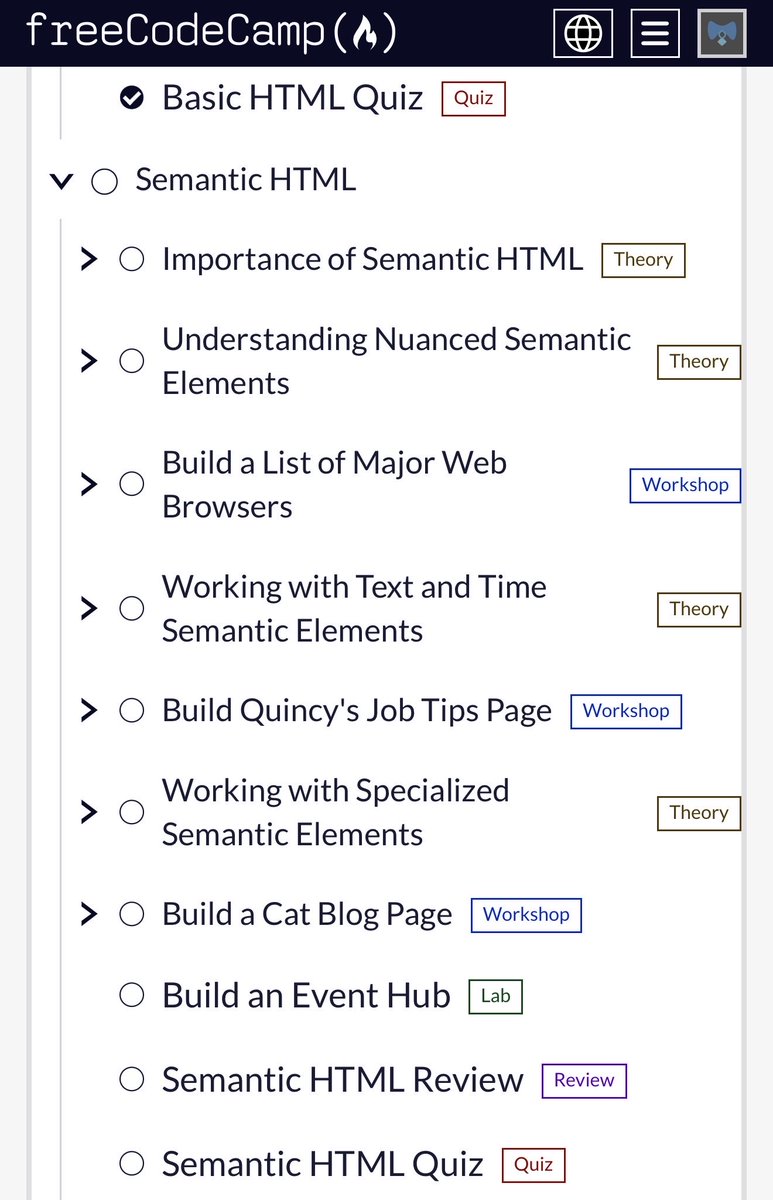Click the completed checkmark beside Basic HTML Quiz

(x=131, y=98)
